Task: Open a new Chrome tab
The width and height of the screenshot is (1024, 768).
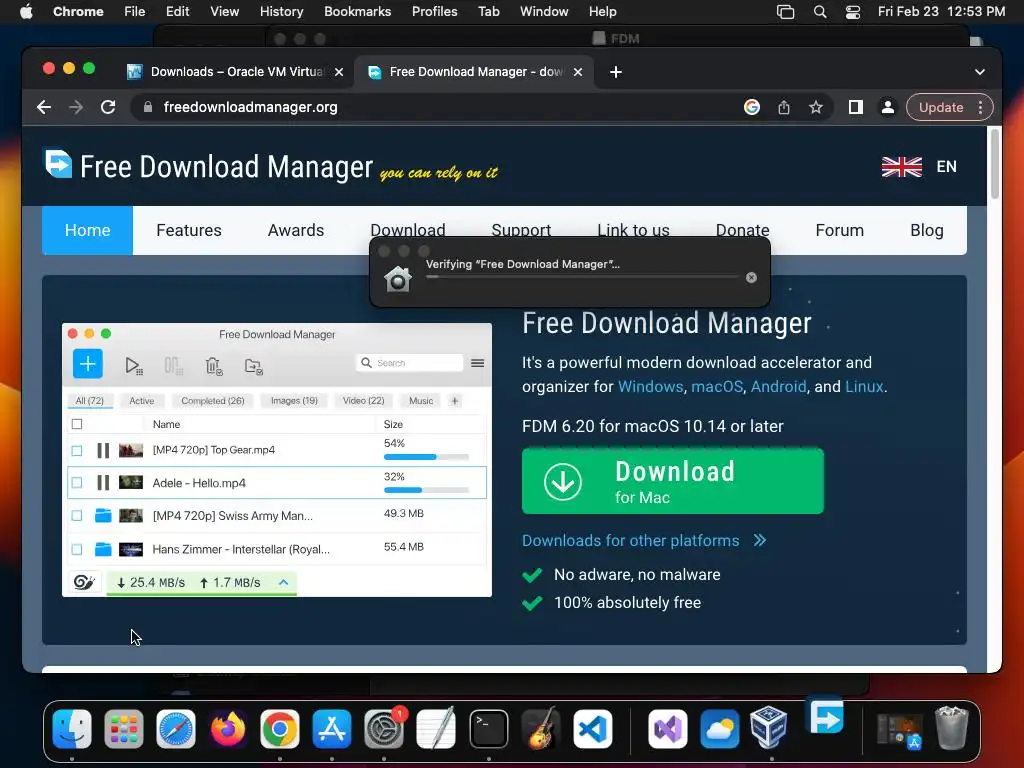Action: click(x=616, y=72)
